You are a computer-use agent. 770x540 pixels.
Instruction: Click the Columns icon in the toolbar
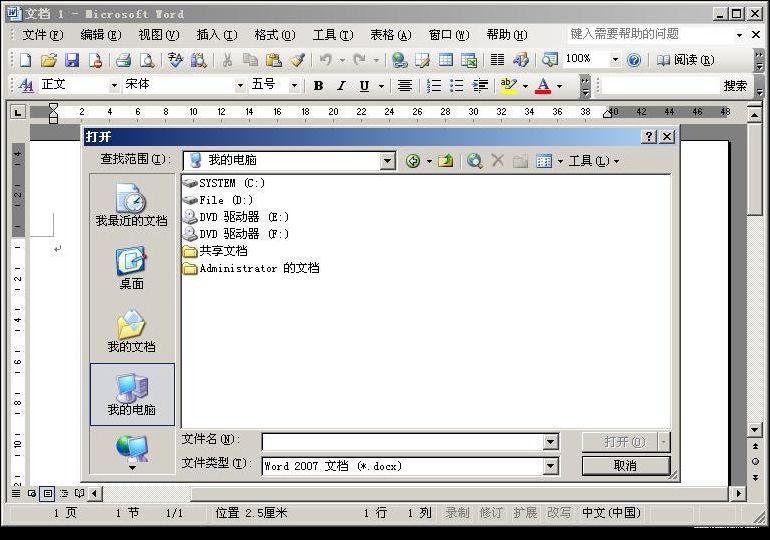click(x=497, y=60)
